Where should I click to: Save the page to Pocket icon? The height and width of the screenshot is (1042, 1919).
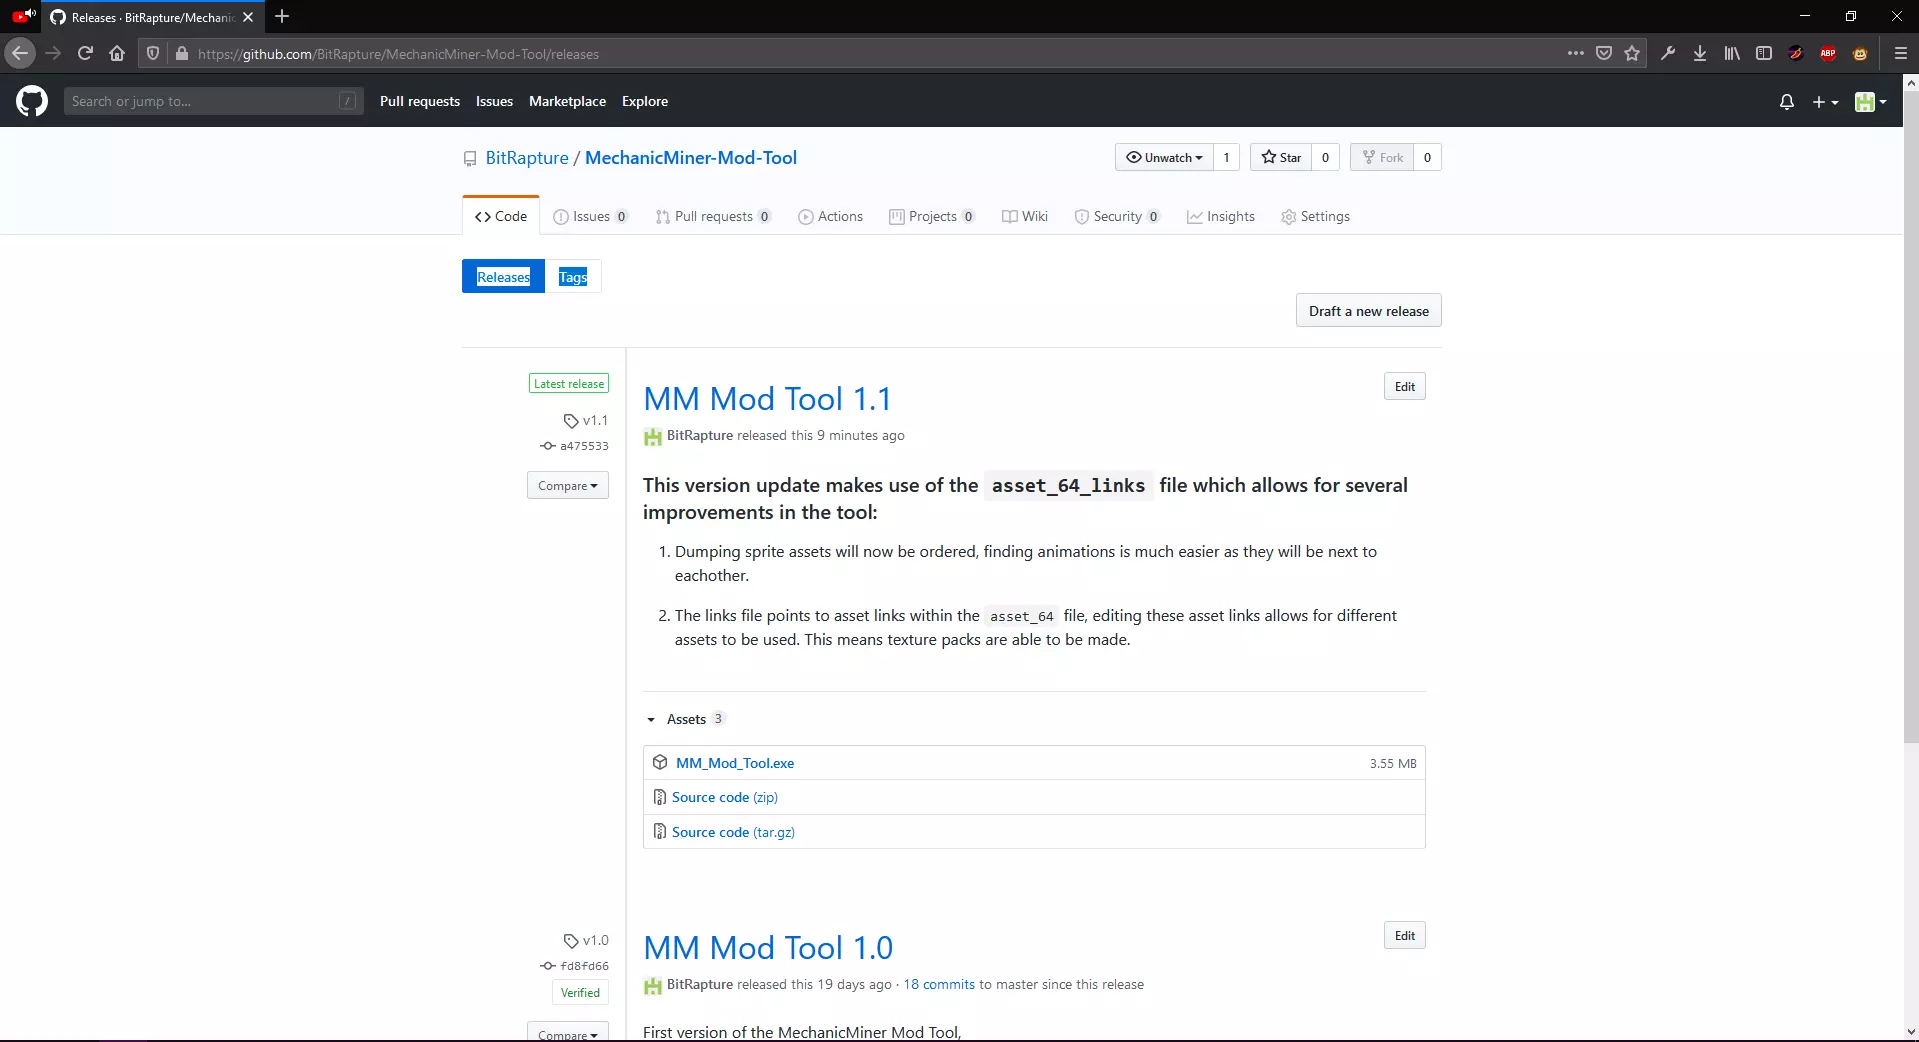(x=1604, y=54)
